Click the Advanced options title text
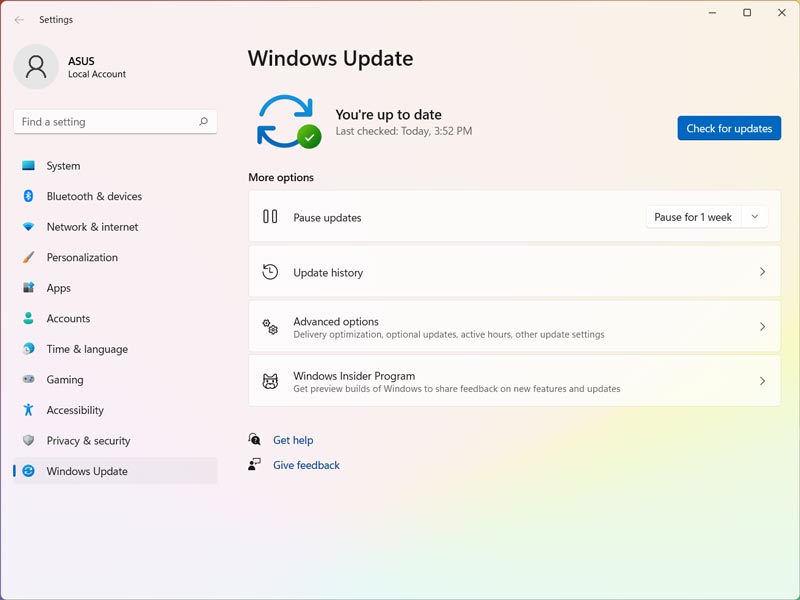The height and width of the screenshot is (600, 800). [336, 321]
